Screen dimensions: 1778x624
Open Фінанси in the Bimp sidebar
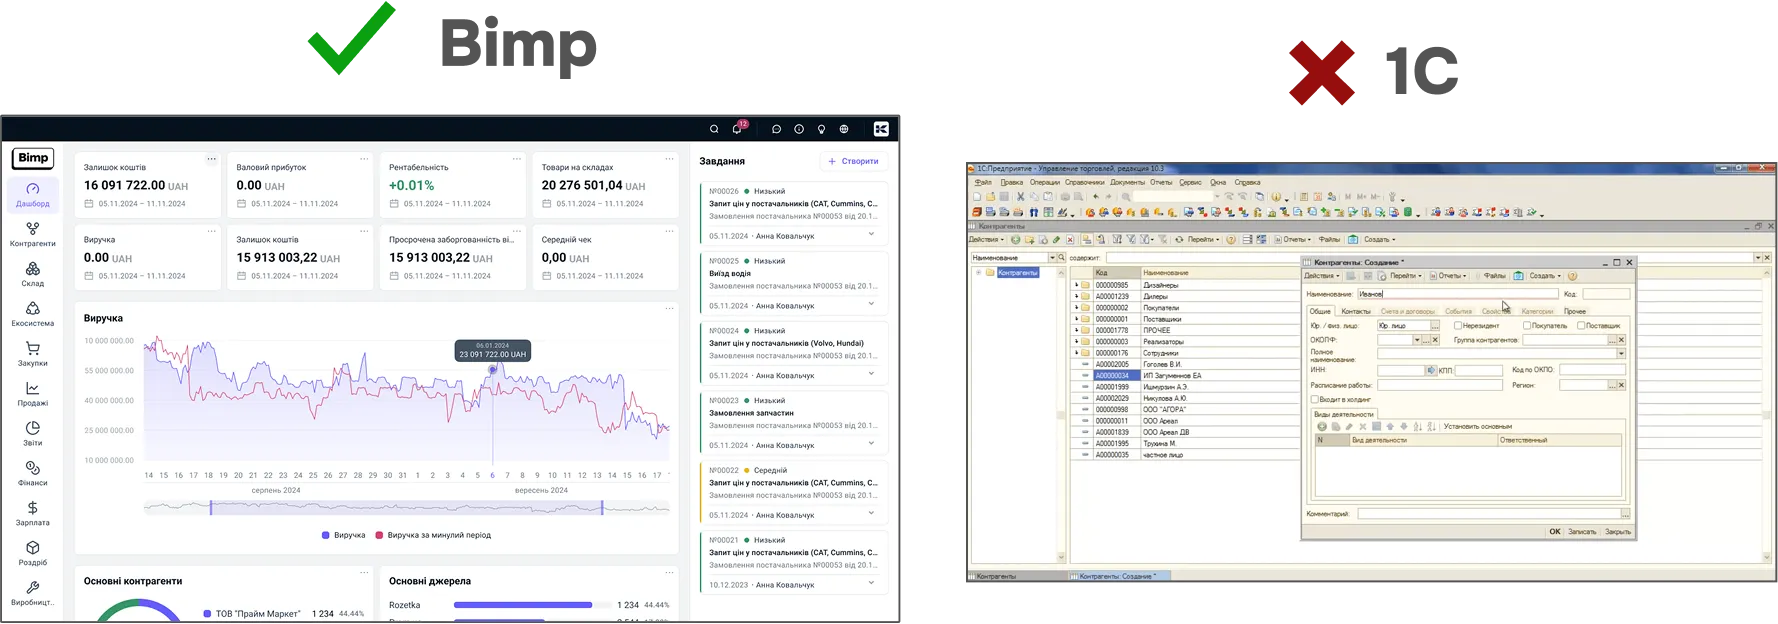(x=33, y=474)
